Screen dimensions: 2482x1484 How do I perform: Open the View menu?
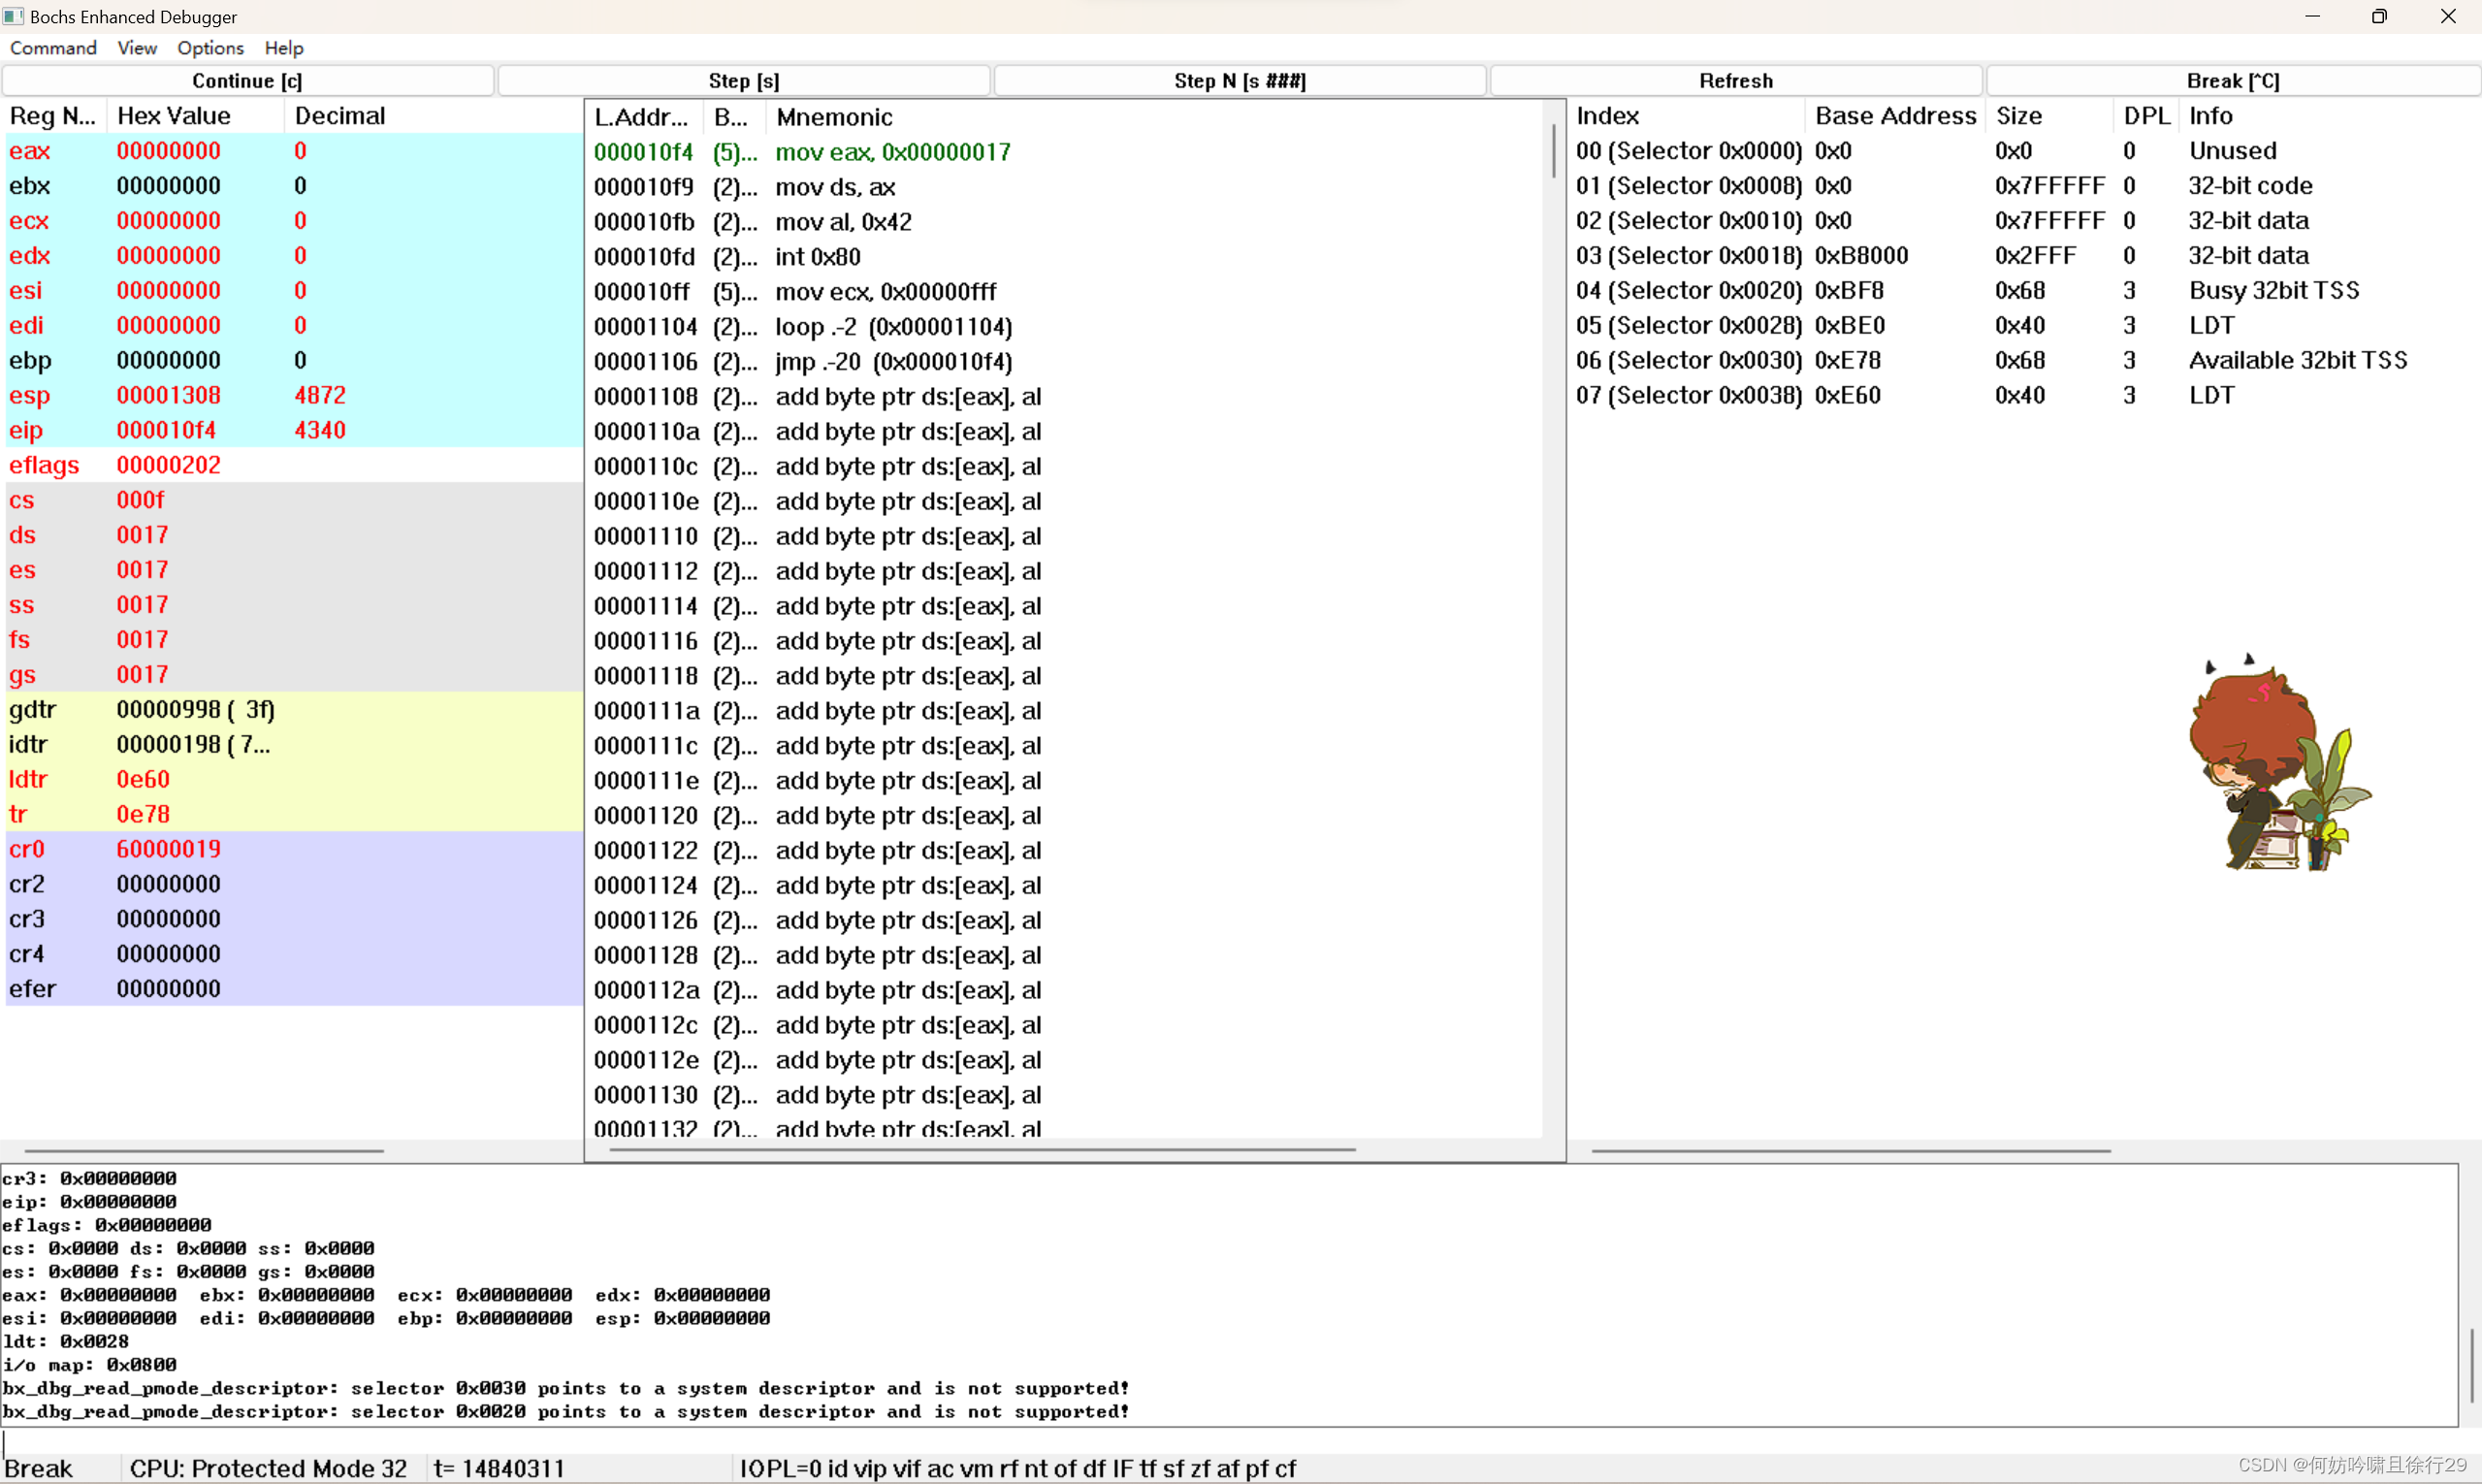tap(137, 48)
